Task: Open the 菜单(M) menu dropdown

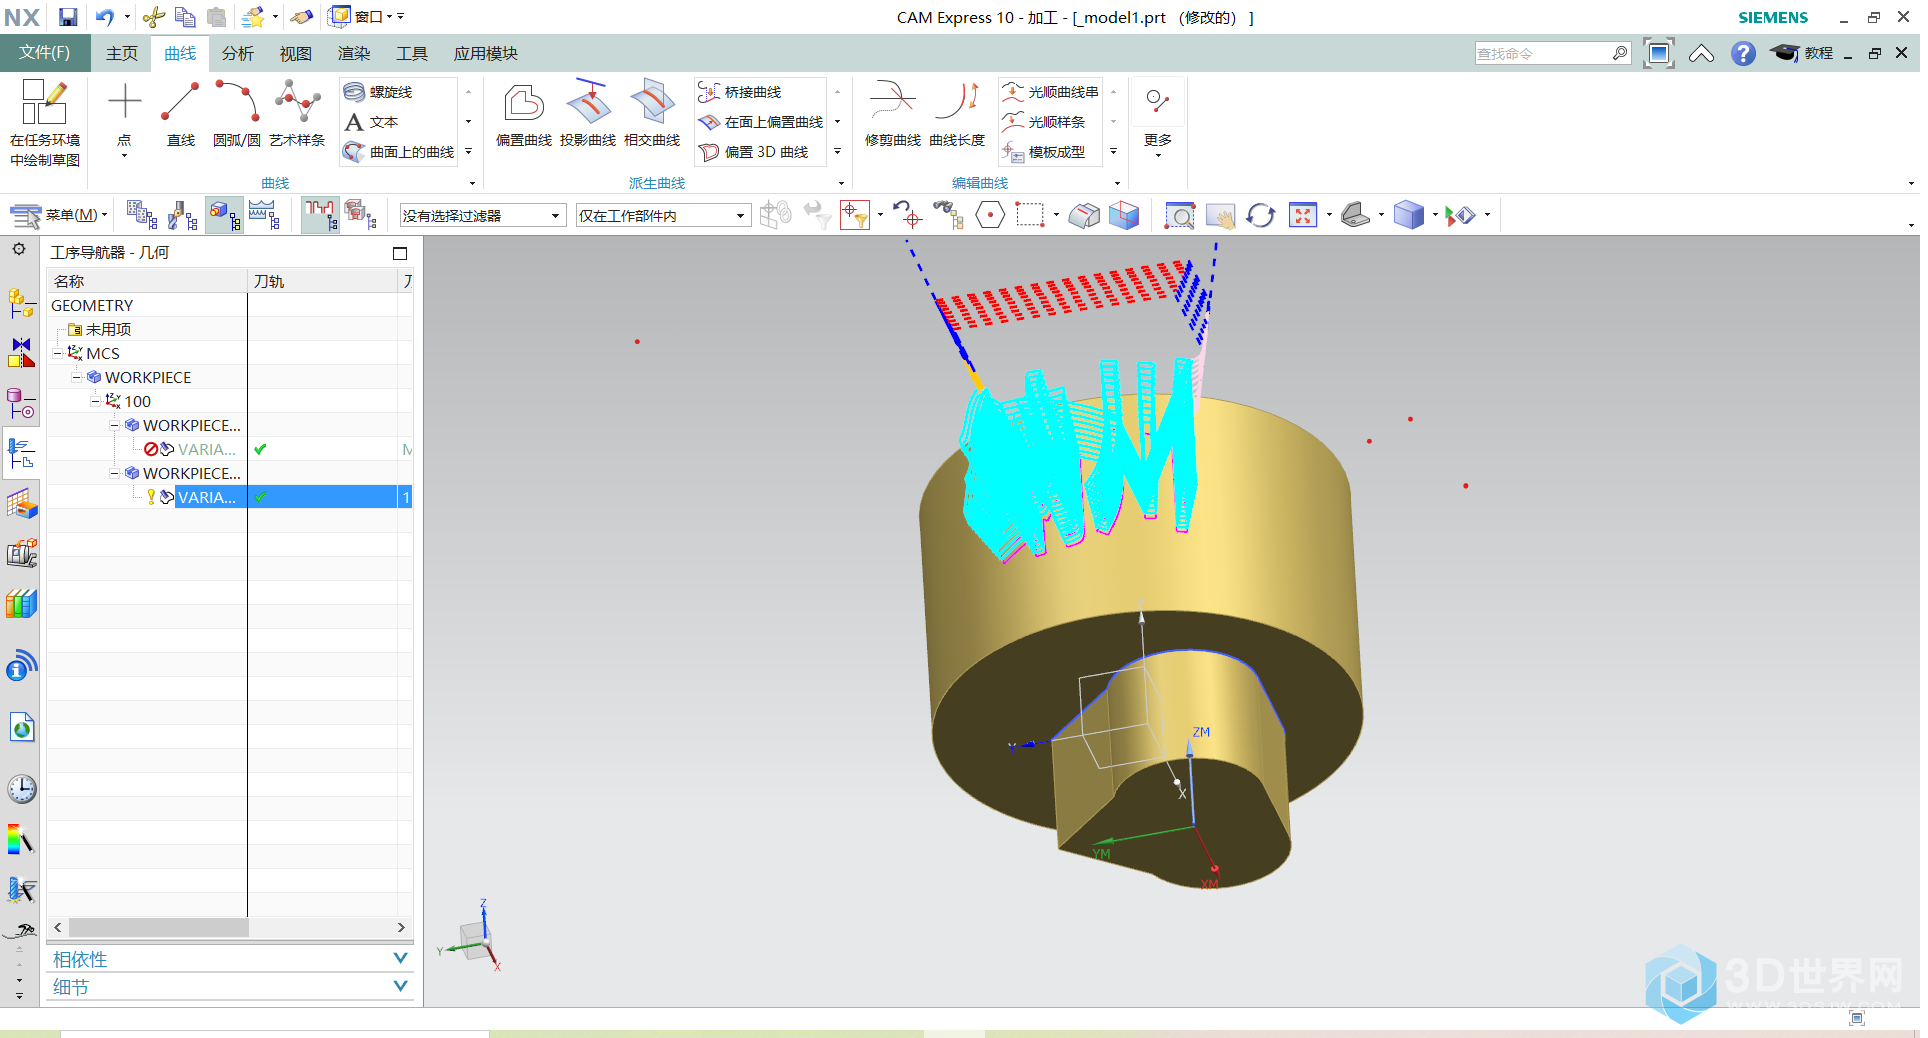Action: pyautogui.click(x=58, y=215)
